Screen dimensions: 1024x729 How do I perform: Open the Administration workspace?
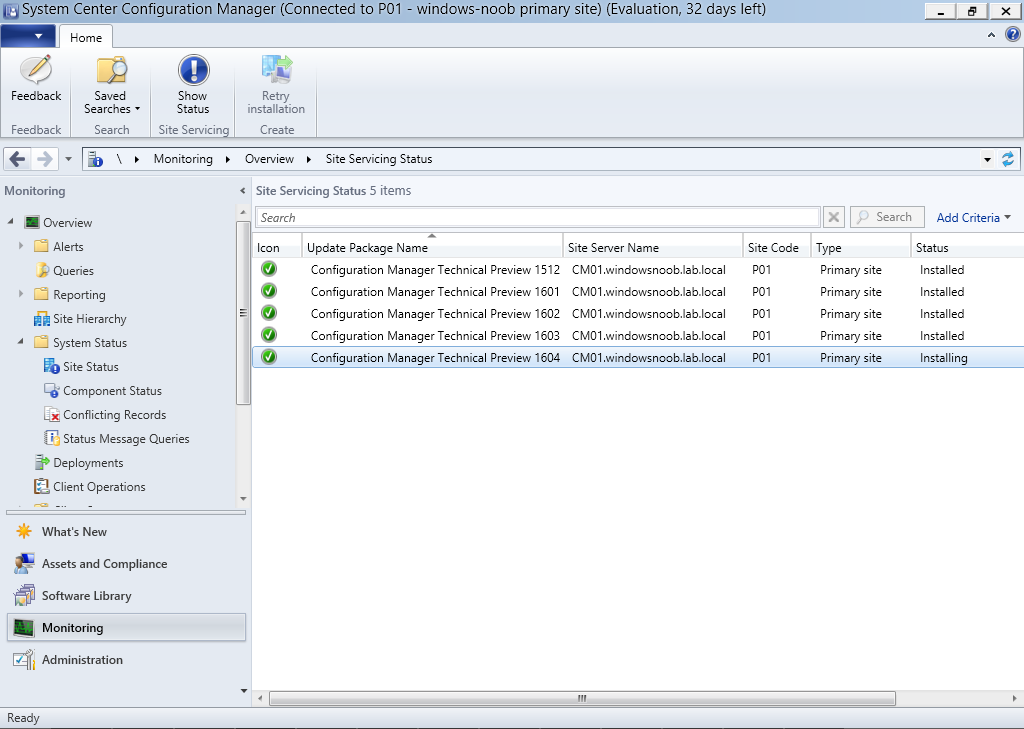(82, 660)
